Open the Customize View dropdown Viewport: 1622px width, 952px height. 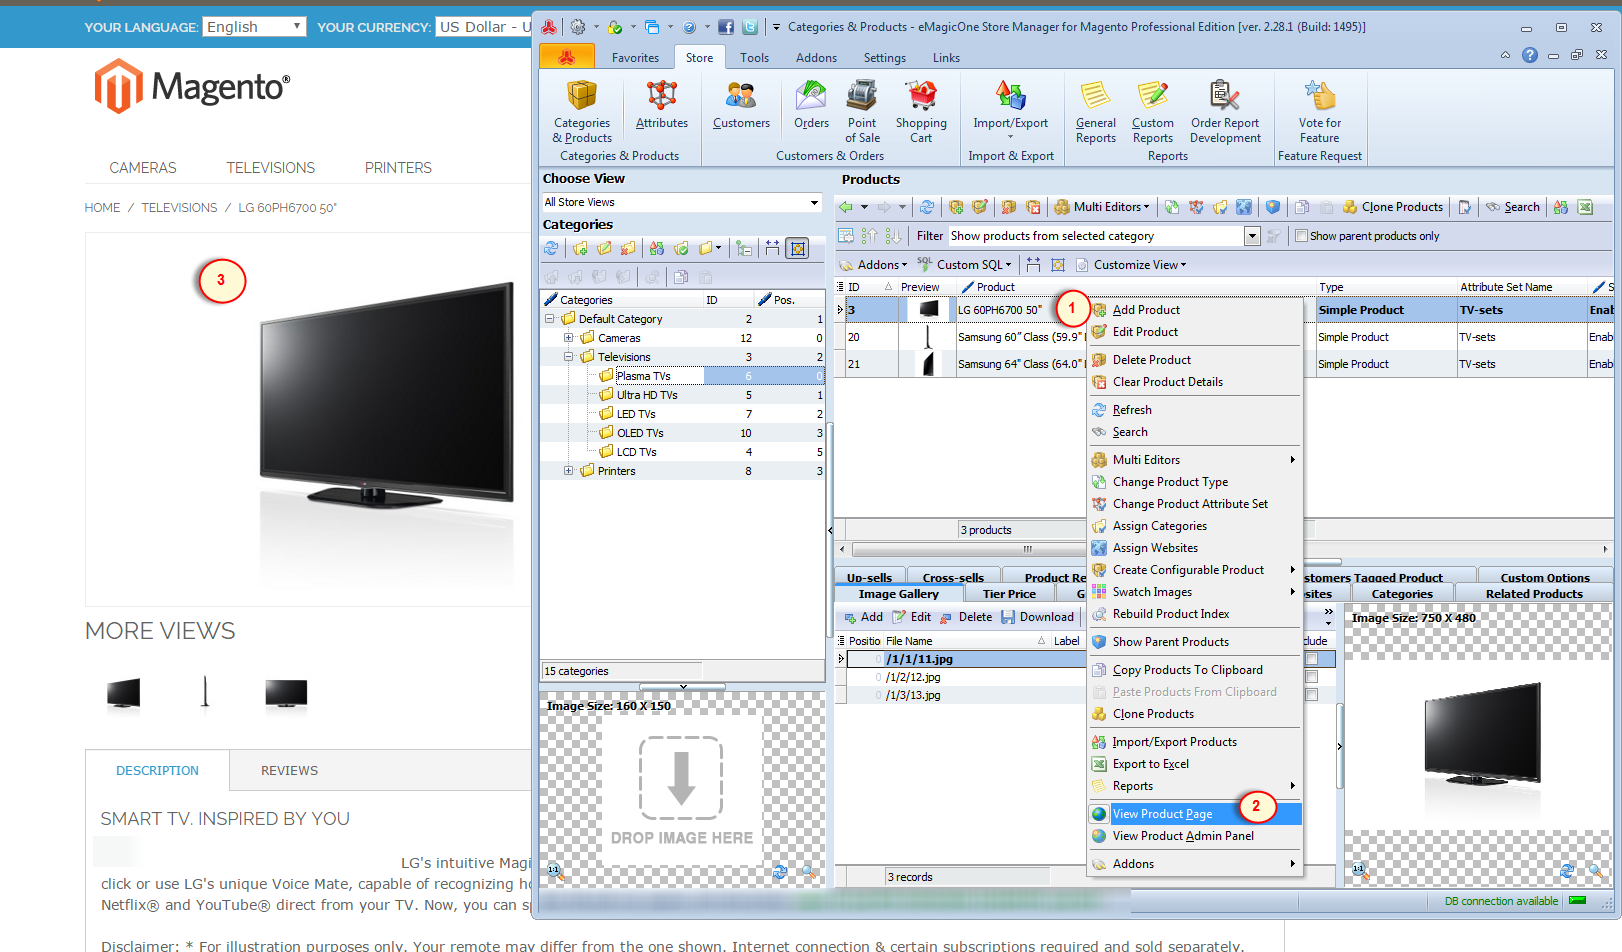(x=1131, y=265)
